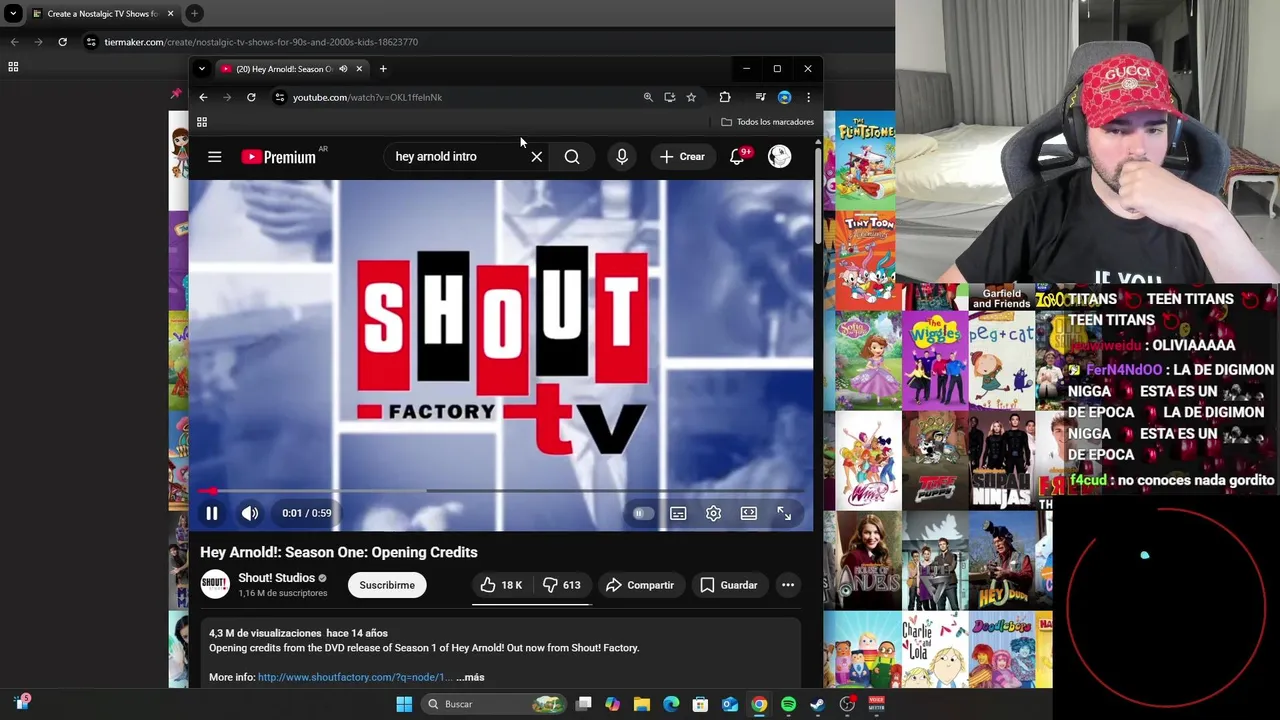Select The Flintstones tier thumbnail
The height and width of the screenshot is (720, 1280).
coord(866,161)
